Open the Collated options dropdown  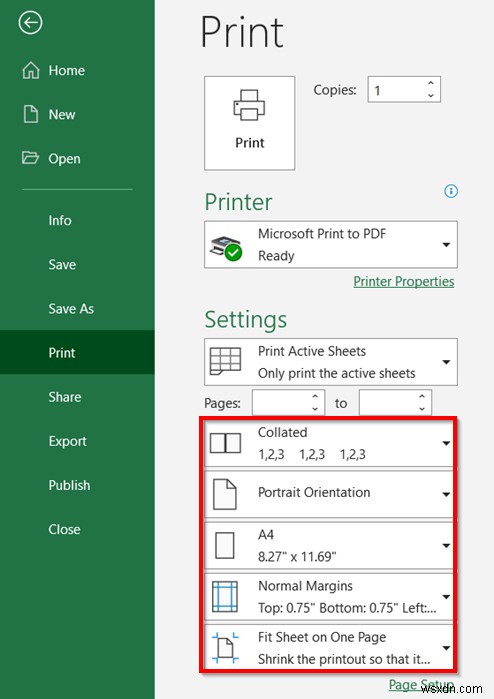pos(329,443)
